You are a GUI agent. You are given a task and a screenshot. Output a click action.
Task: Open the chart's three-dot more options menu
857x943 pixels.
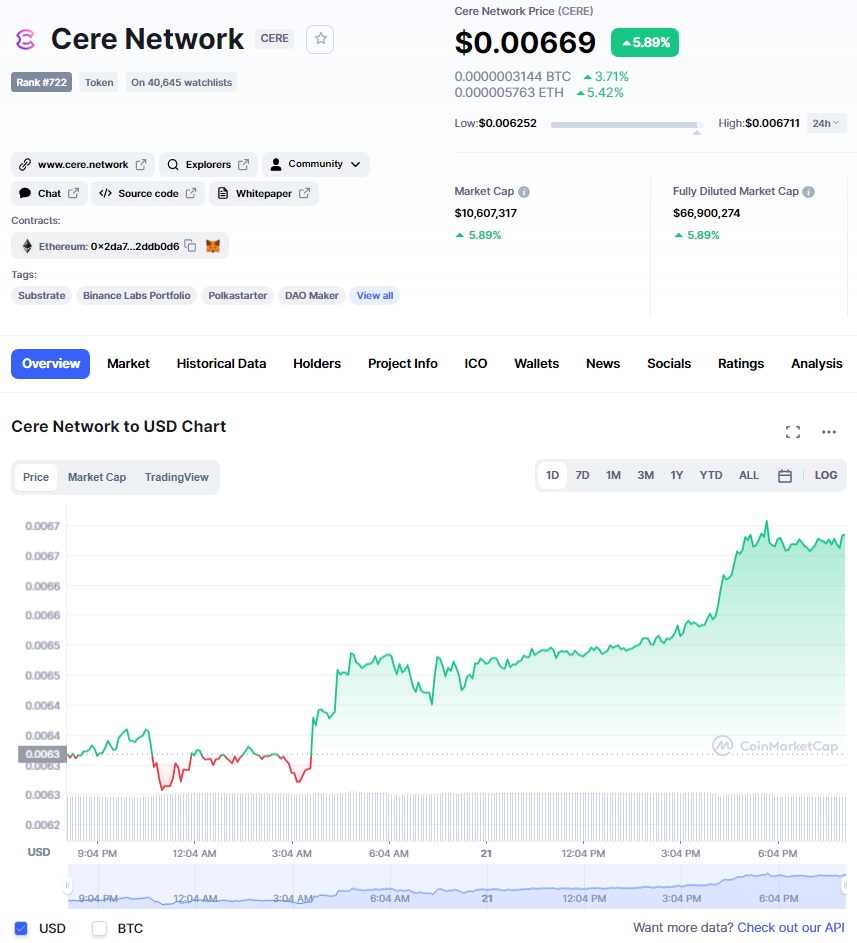[x=829, y=432]
